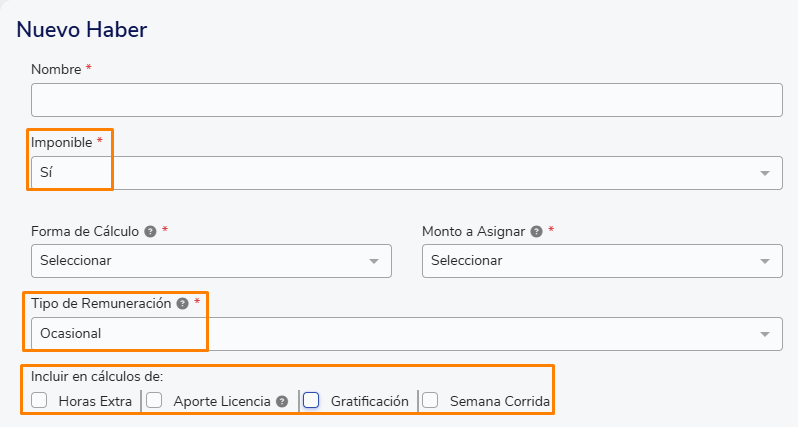Expand the Forma de Cálculo dropdown
Image resolution: width=798 pixels, height=427 pixels.
pos(211,261)
